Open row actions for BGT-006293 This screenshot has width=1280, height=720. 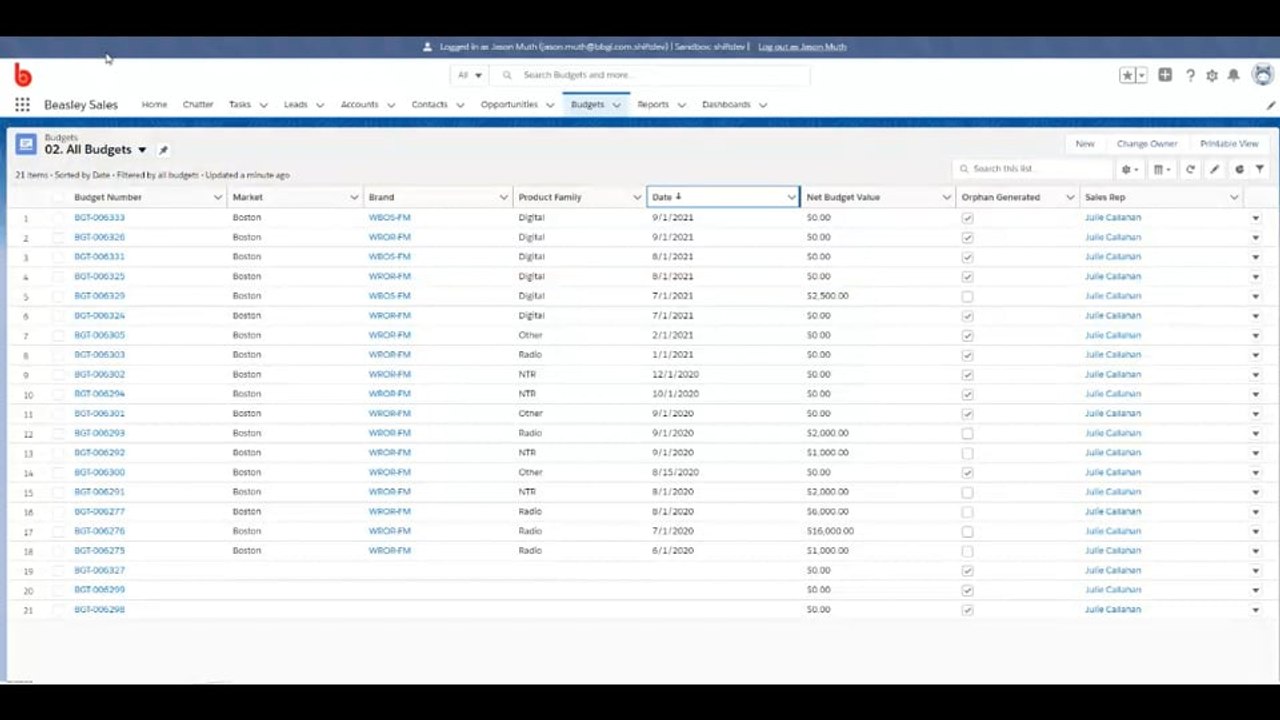click(1256, 433)
